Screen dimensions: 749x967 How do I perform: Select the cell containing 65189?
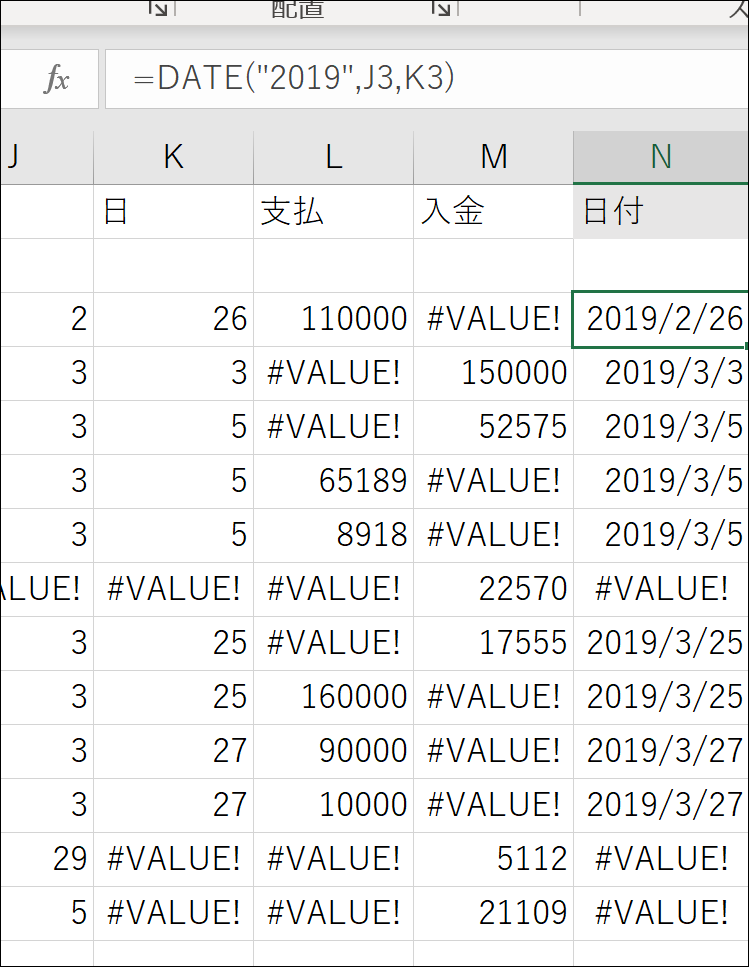tap(334, 481)
